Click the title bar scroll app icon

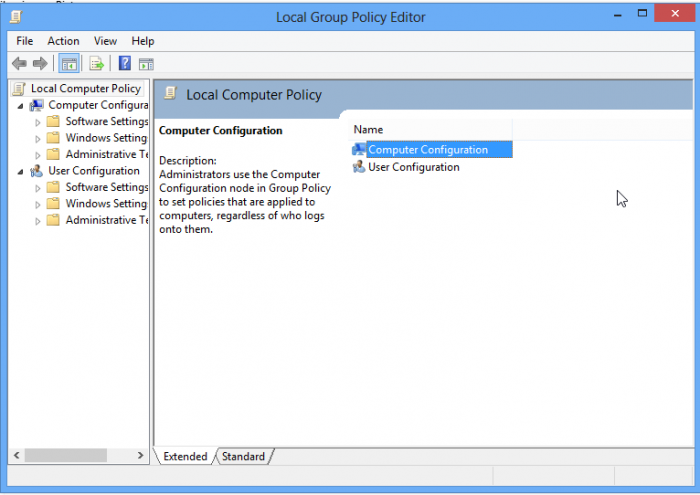[x=16, y=17]
